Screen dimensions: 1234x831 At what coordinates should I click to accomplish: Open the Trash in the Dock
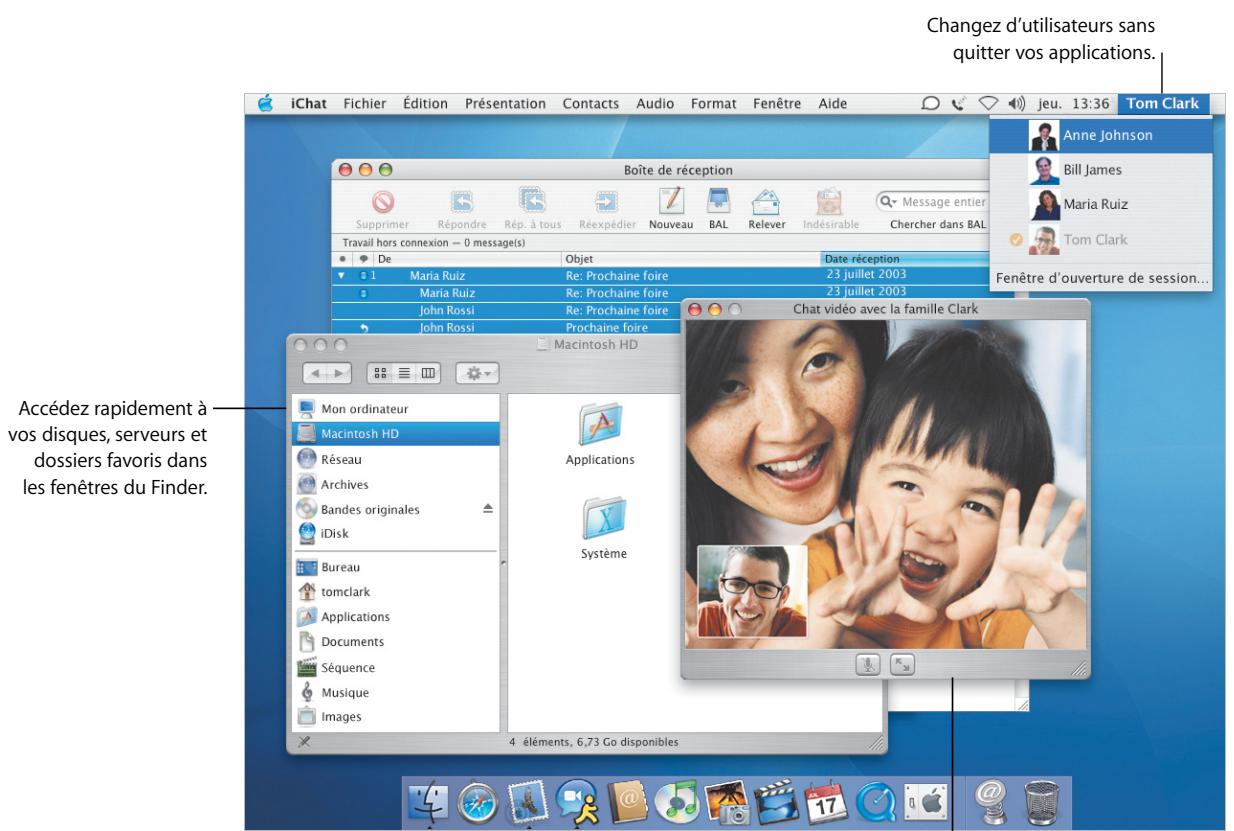[x=1043, y=801]
